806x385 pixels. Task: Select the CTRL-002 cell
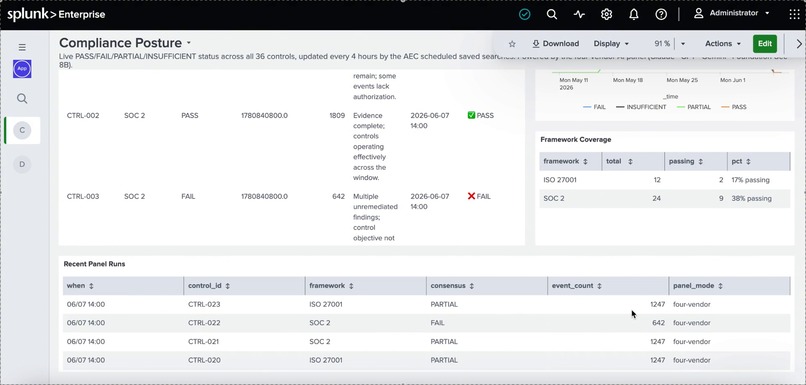pyautogui.click(x=83, y=116)
